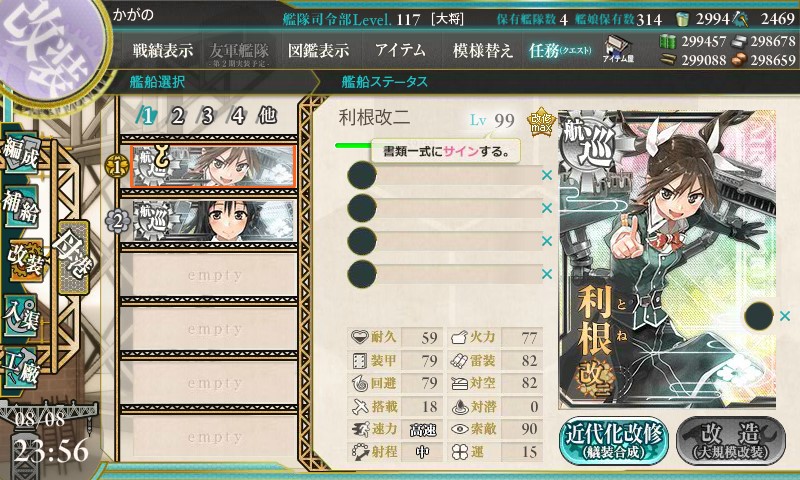Click the 母港 home port icon
800x480 pixels.
(x=74, y=257)
